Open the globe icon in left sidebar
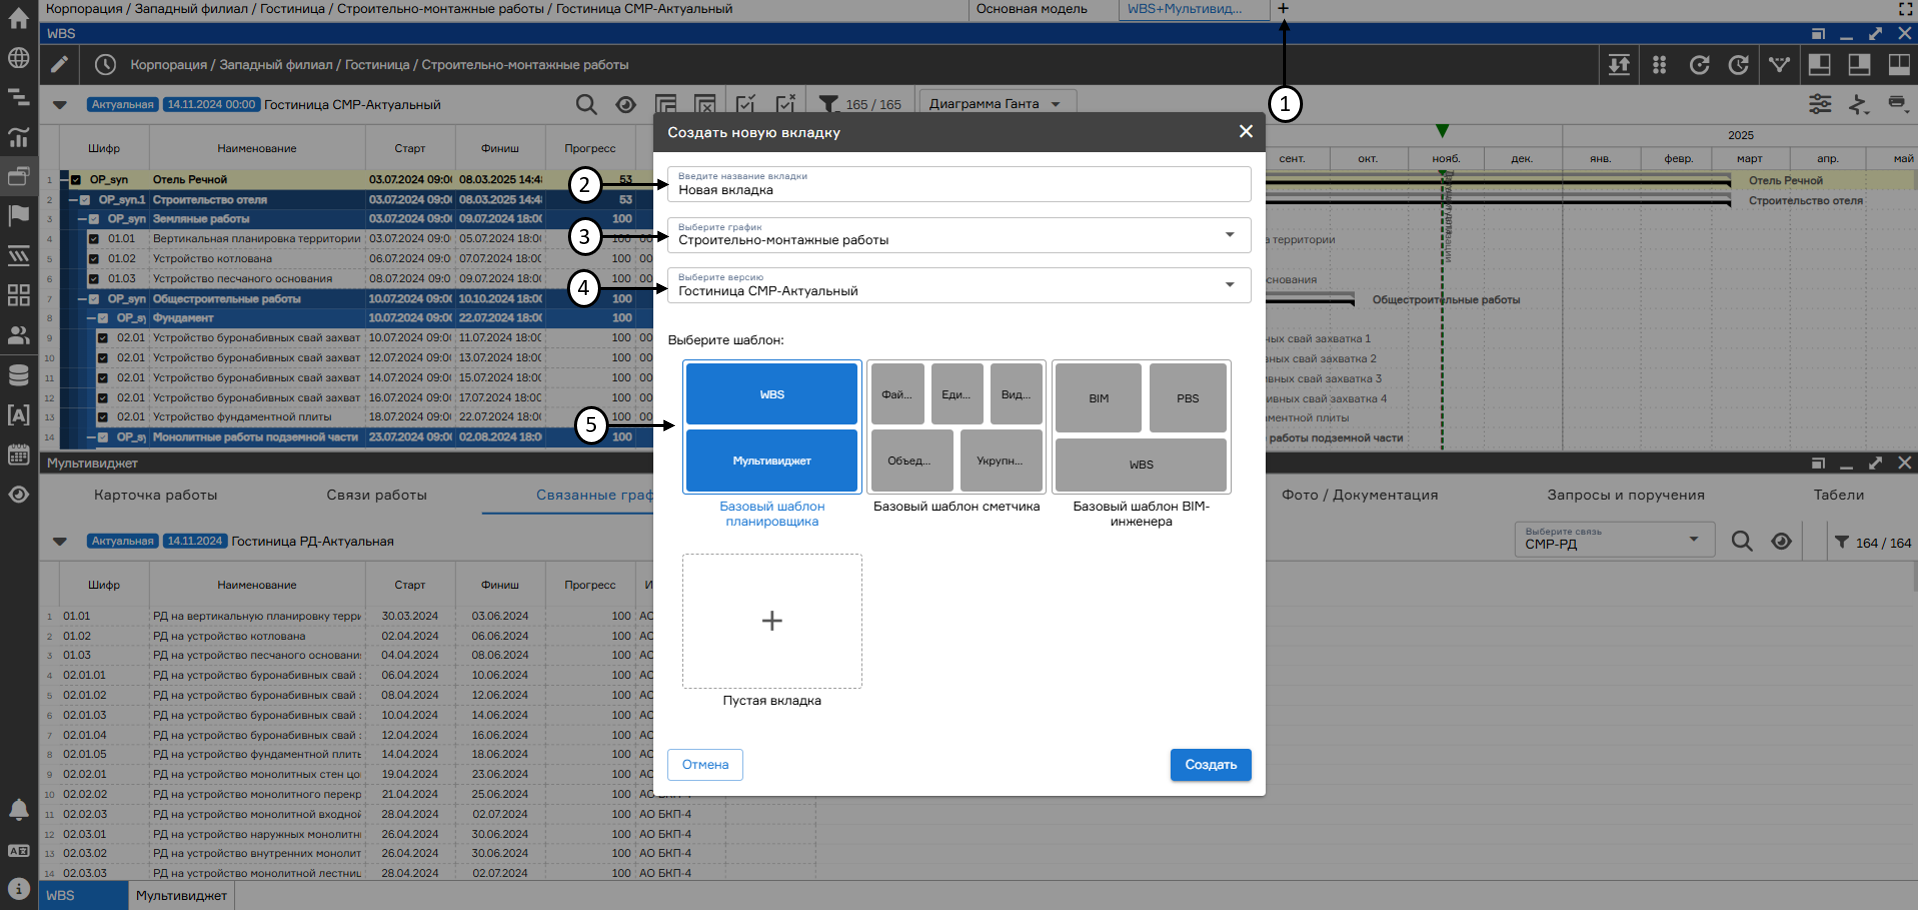The width and height of the screenshot is (1918, 910). 18,57
